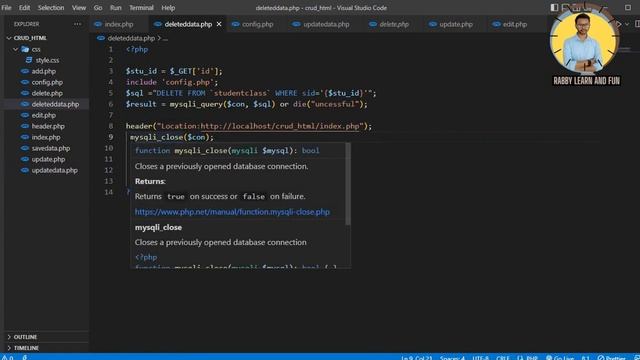Open the File menu
The image size is (640, 360).
point(7,8)
